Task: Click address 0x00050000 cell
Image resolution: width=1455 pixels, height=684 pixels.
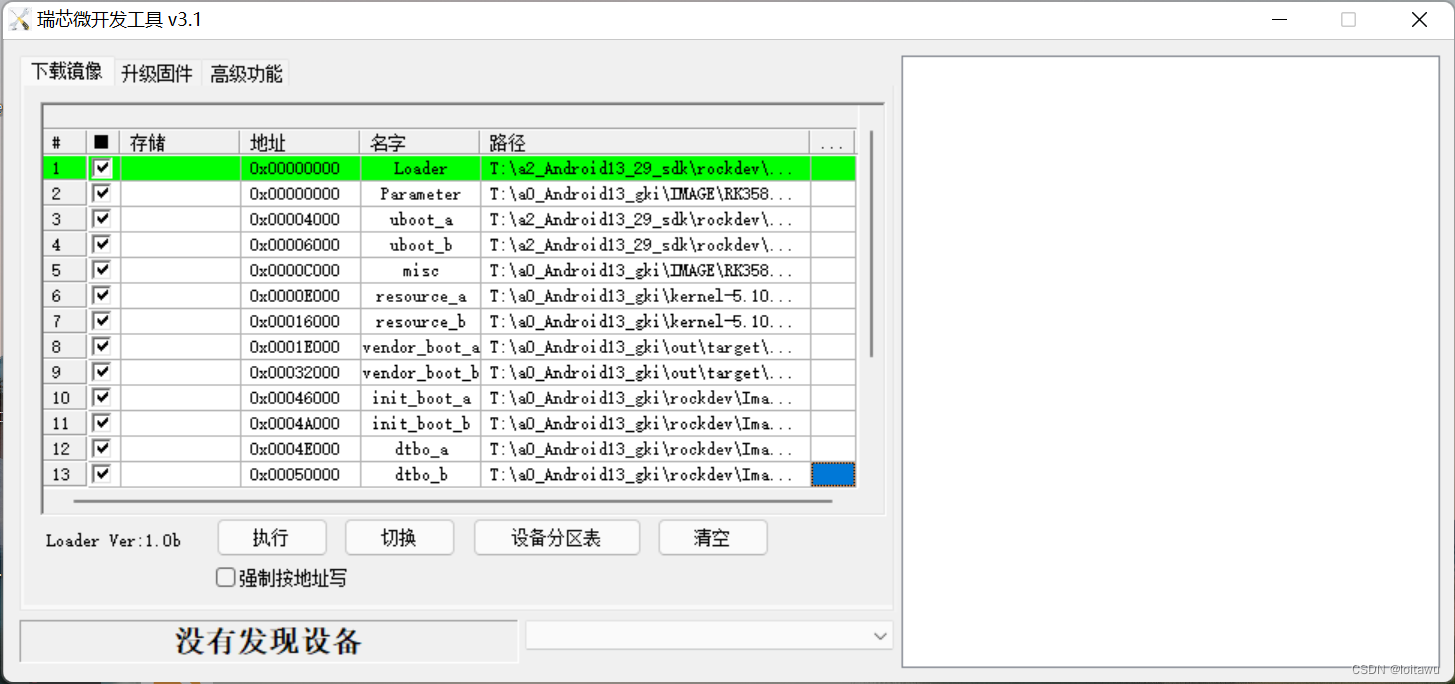Action: point(300,474)
